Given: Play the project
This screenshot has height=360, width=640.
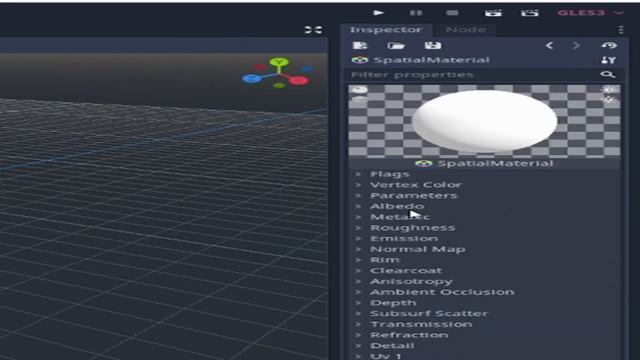Looking at the screenshot, I should click(378, 13).
